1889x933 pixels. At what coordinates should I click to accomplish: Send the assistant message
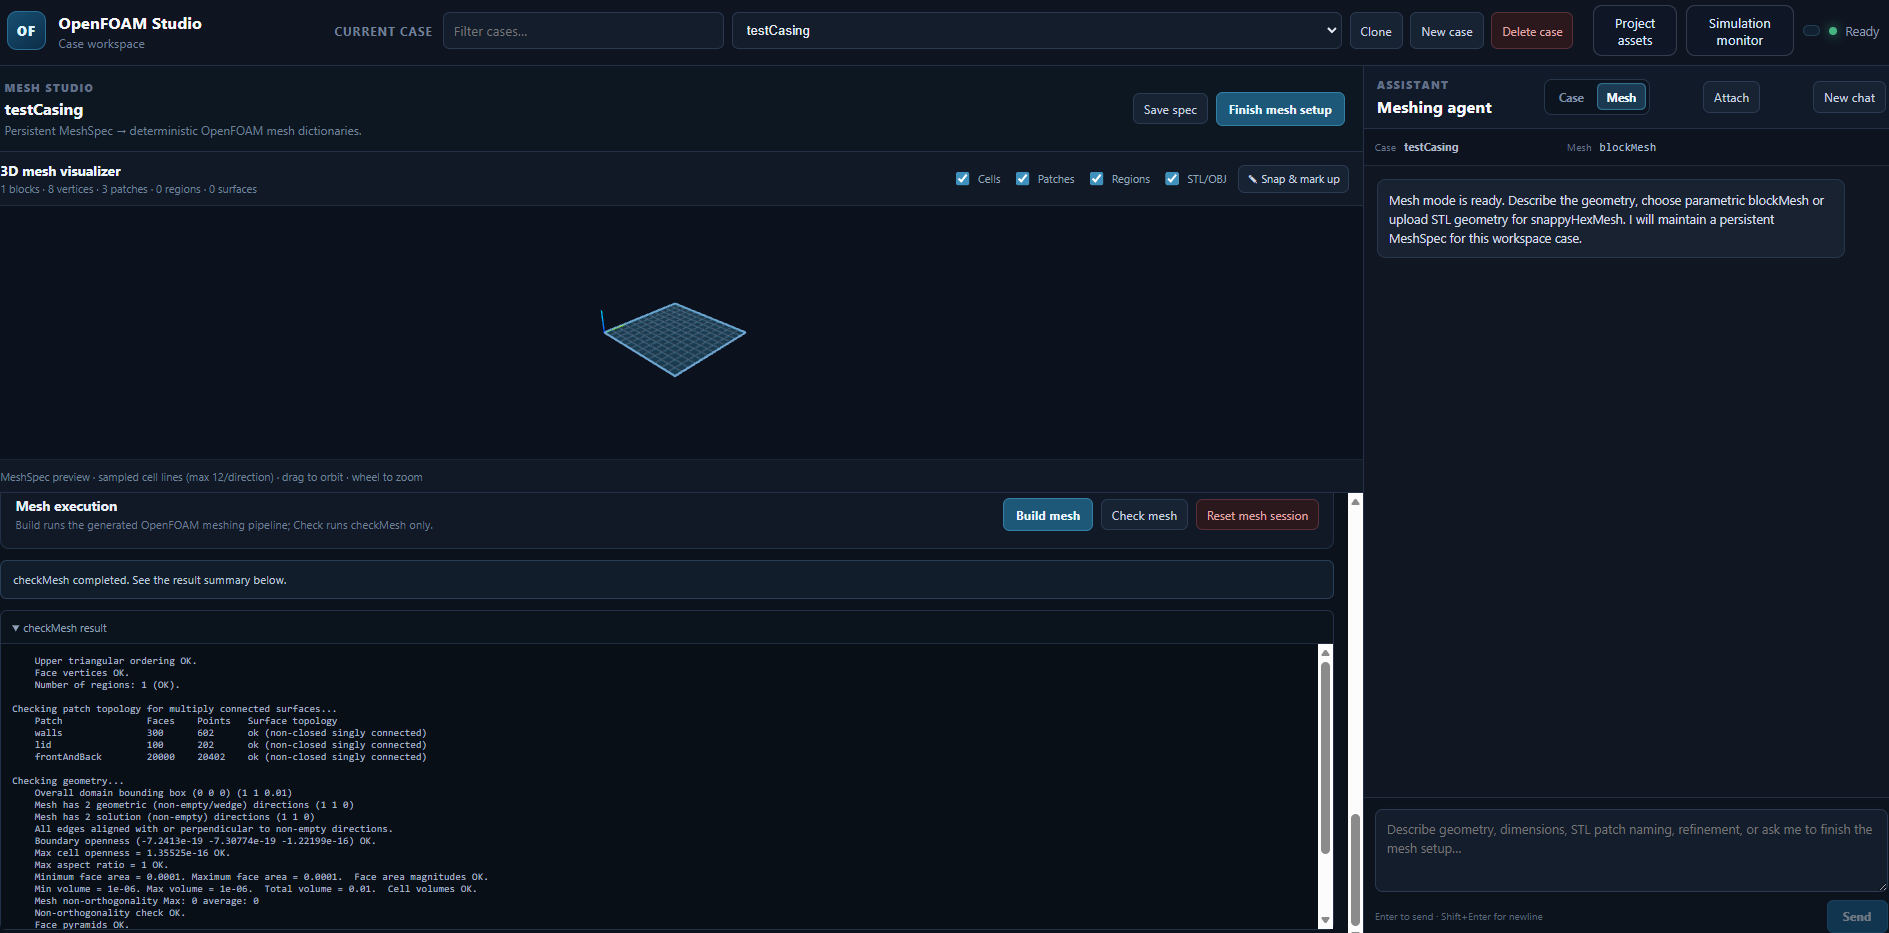pos(1857,916)
